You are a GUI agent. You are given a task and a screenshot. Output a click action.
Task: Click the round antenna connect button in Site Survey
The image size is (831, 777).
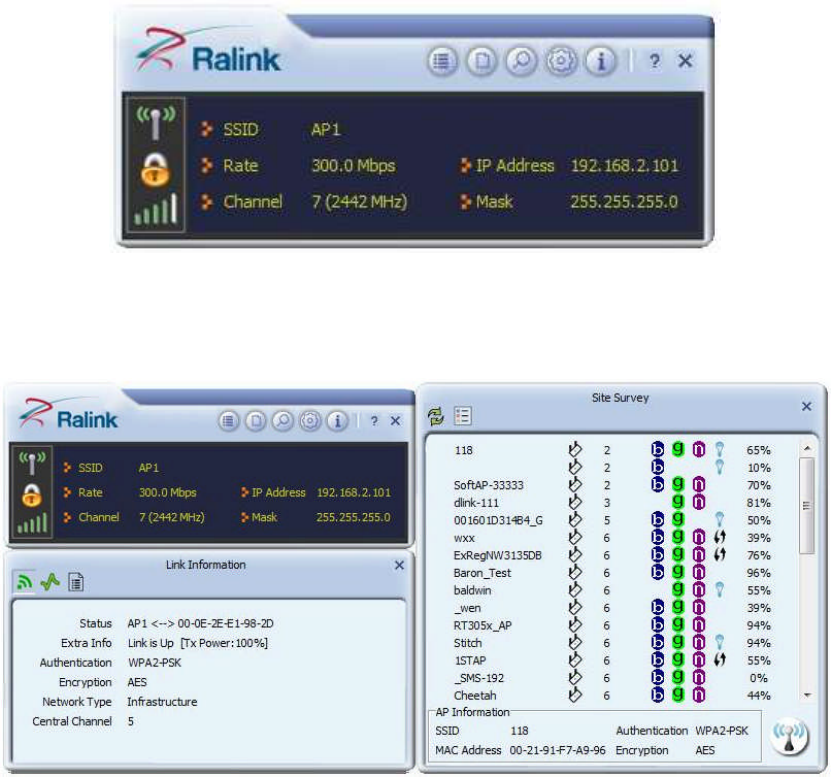(790, 738)
